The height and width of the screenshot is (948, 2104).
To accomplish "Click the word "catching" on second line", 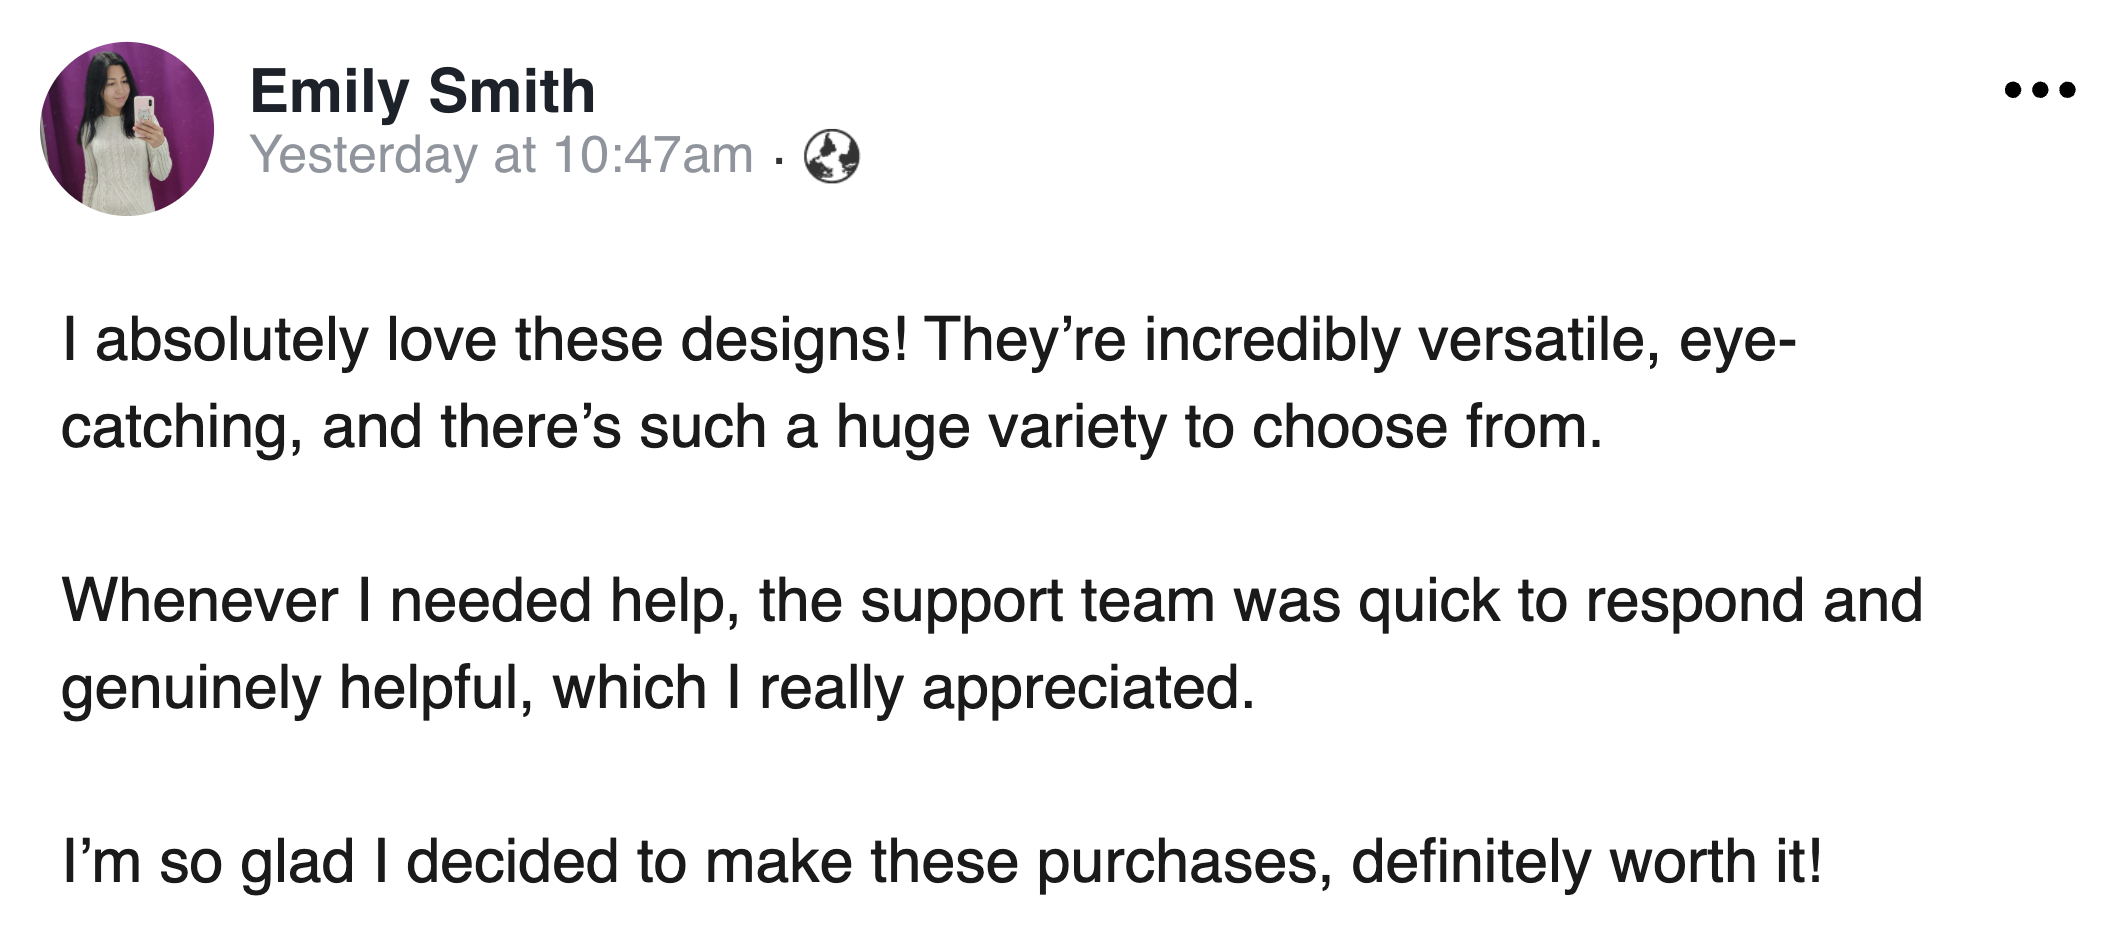I will point(173,427).
